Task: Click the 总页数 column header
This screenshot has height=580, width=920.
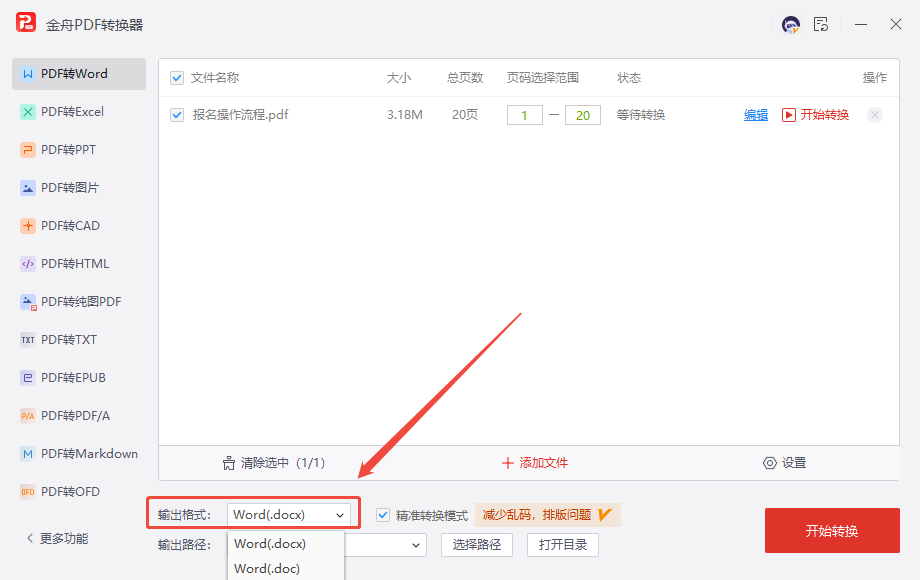Action: 465,78
